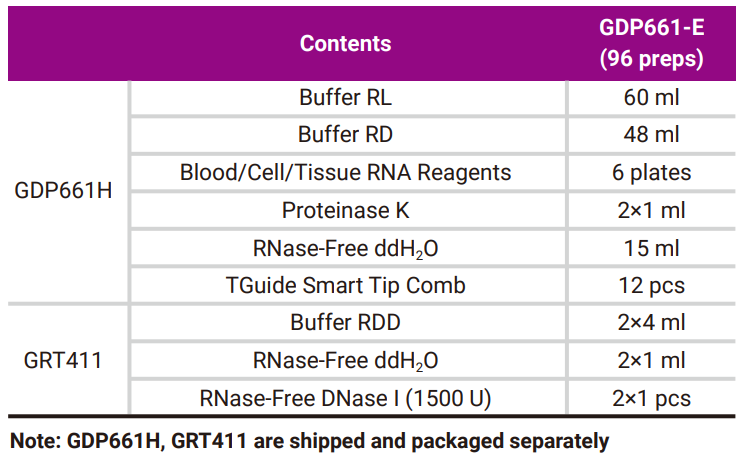Click the 6 plates quantity cell
Viewport: 746px width, 459px height.
click(651, 172)
